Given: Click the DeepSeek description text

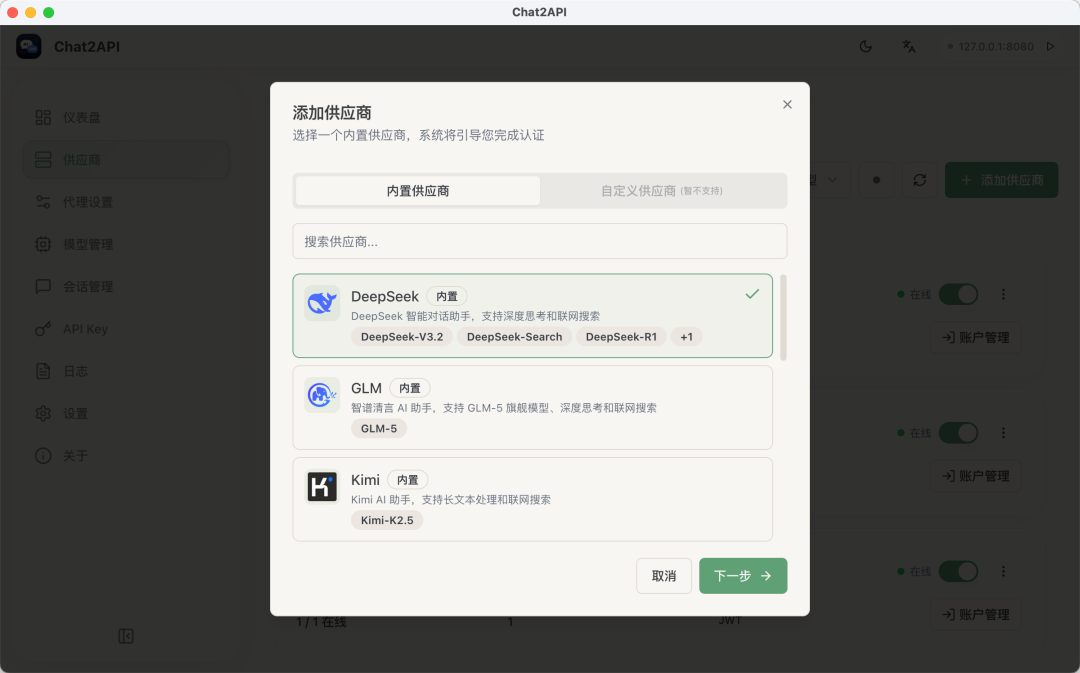Looking at the screenshot, I should coord(475,316).
